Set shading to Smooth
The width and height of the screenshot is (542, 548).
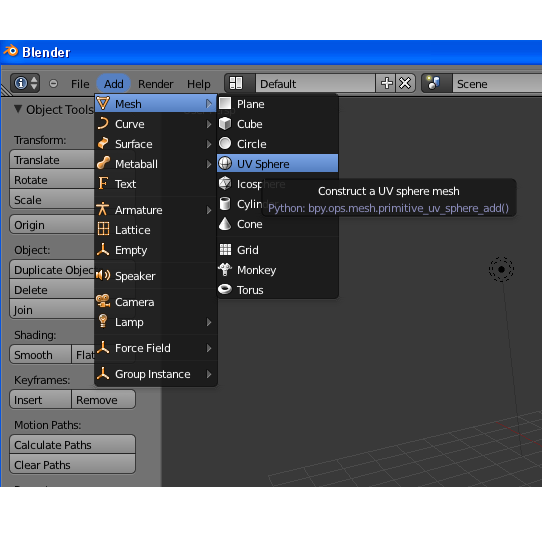tap(40, 355)
